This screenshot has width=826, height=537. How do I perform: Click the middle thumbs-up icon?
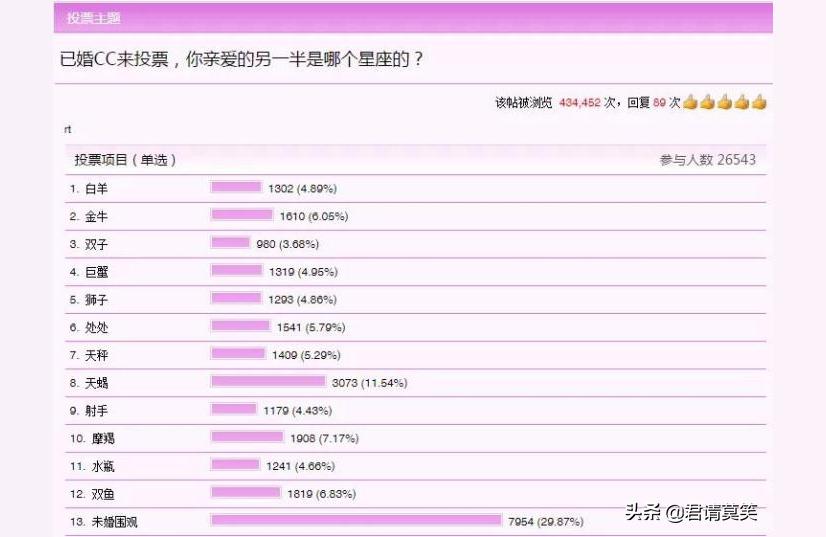point(725,102)
